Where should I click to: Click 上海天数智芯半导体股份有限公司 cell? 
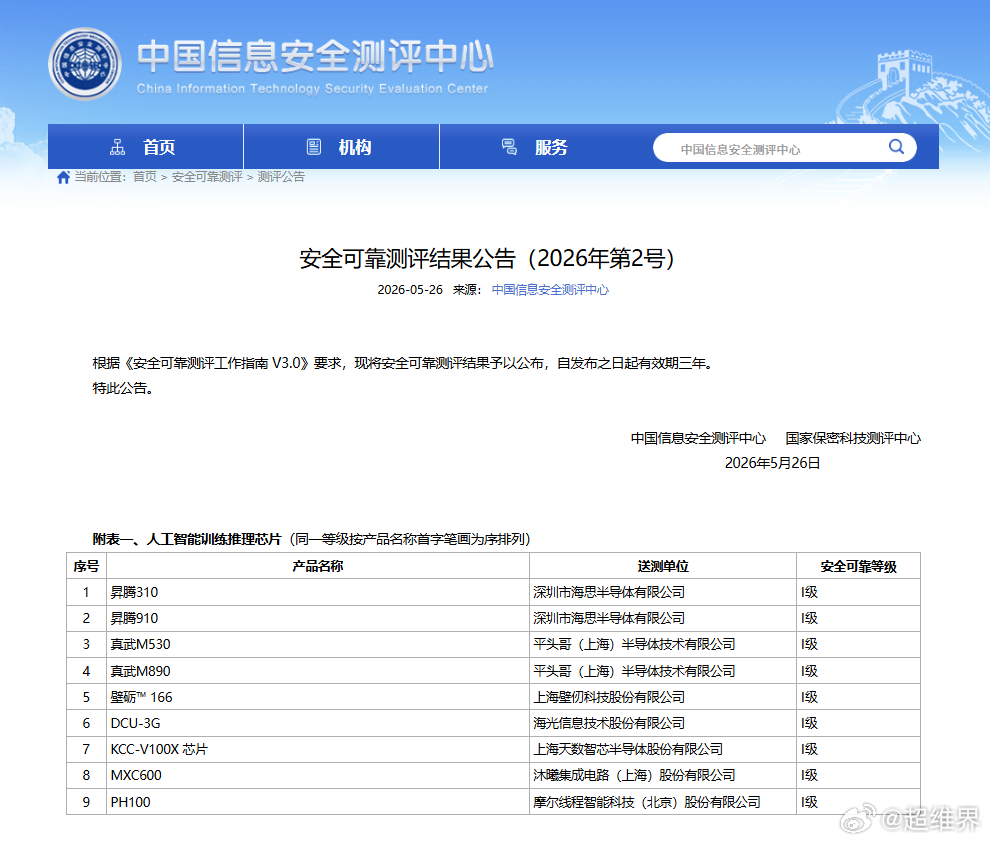point(663,750)
